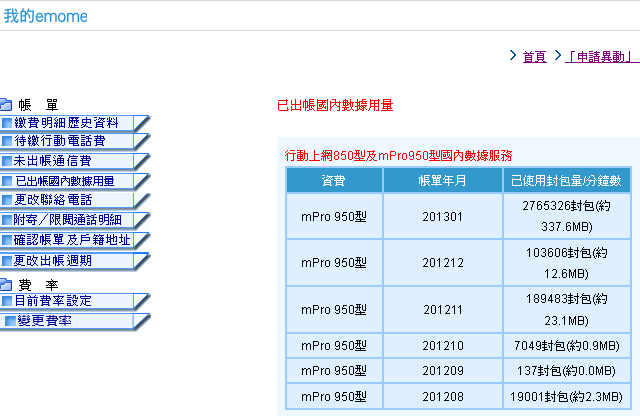Click the folder icon beside 費率

point(6,284)
